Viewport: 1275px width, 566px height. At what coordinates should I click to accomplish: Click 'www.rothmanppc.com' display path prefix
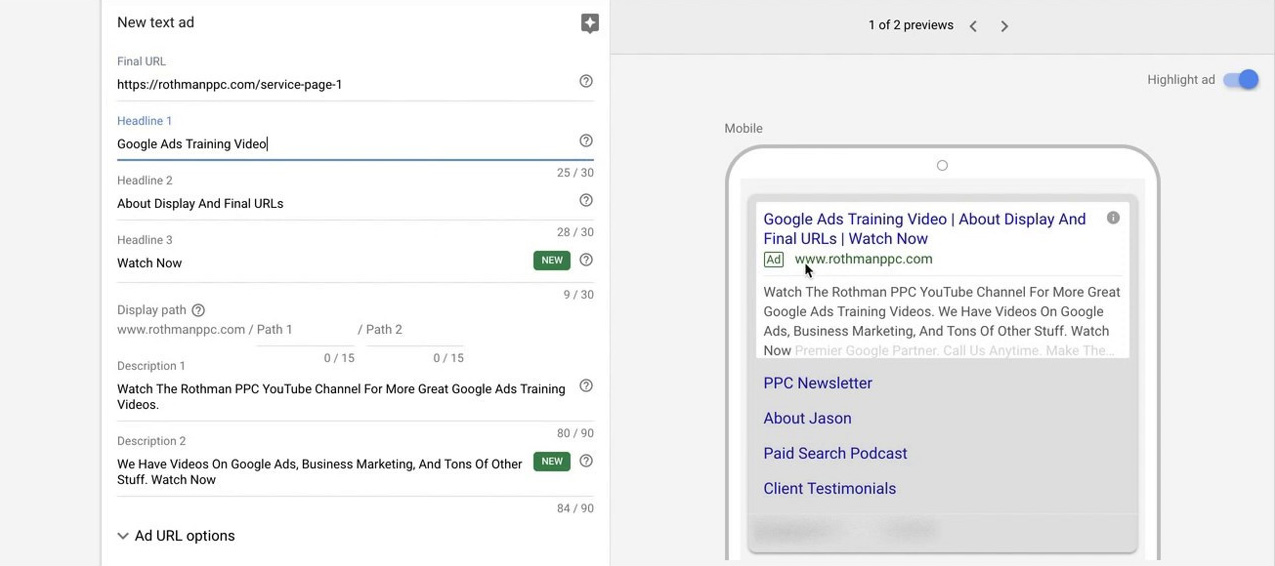tap(181, 329)
